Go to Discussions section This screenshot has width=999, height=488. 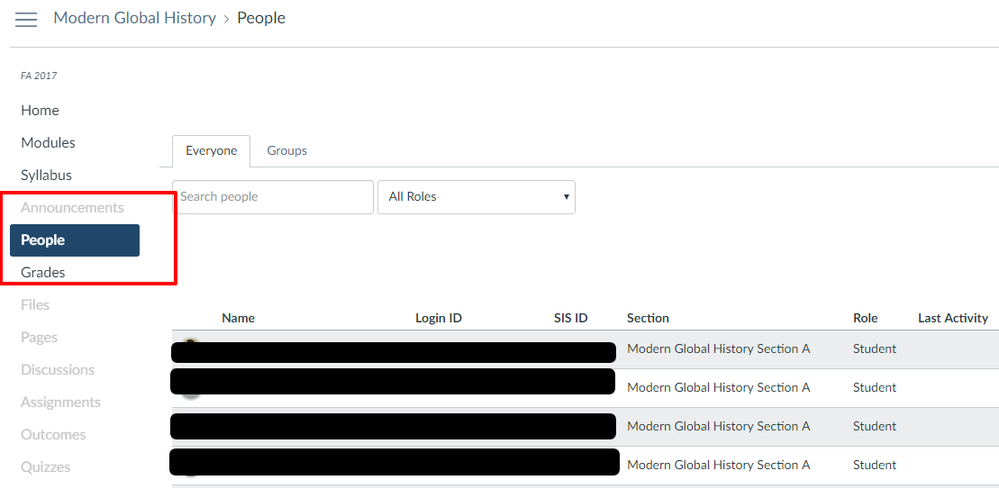57,370
